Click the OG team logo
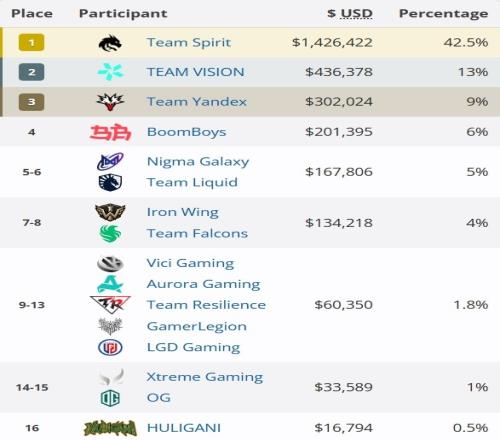 click(x=110, y=398)
